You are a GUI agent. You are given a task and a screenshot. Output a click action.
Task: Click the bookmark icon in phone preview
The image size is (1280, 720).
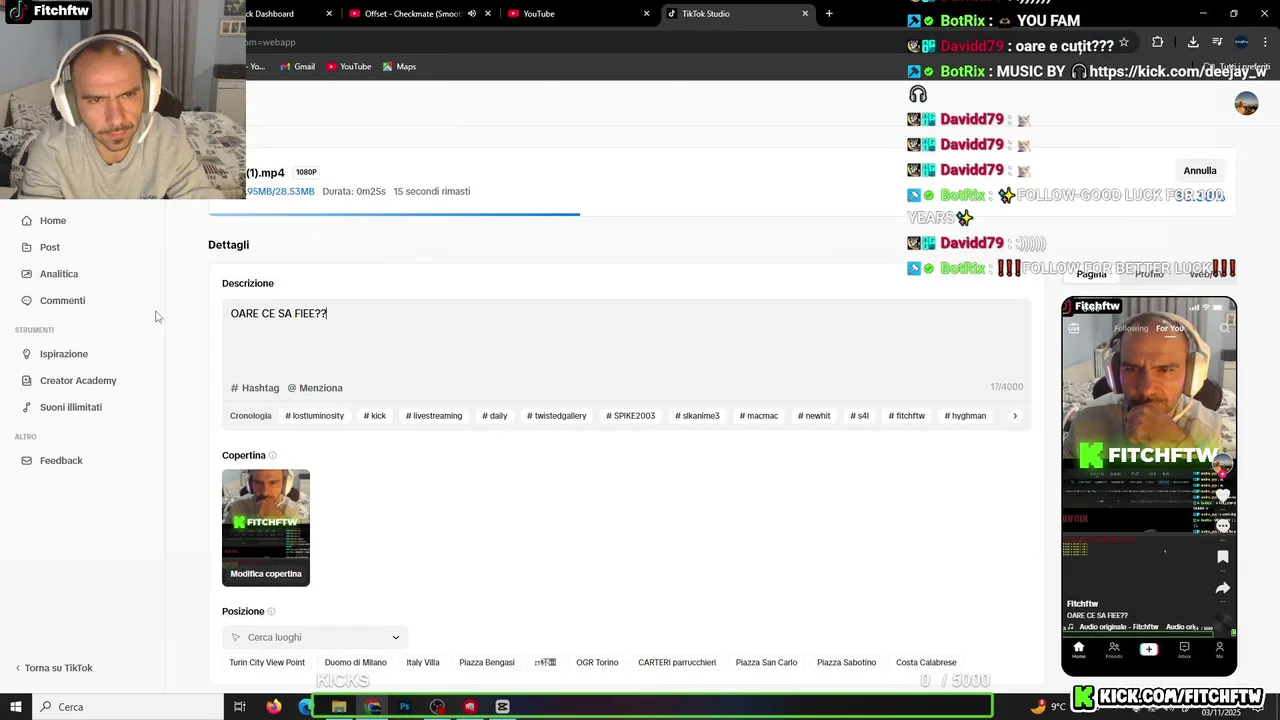1222,557
